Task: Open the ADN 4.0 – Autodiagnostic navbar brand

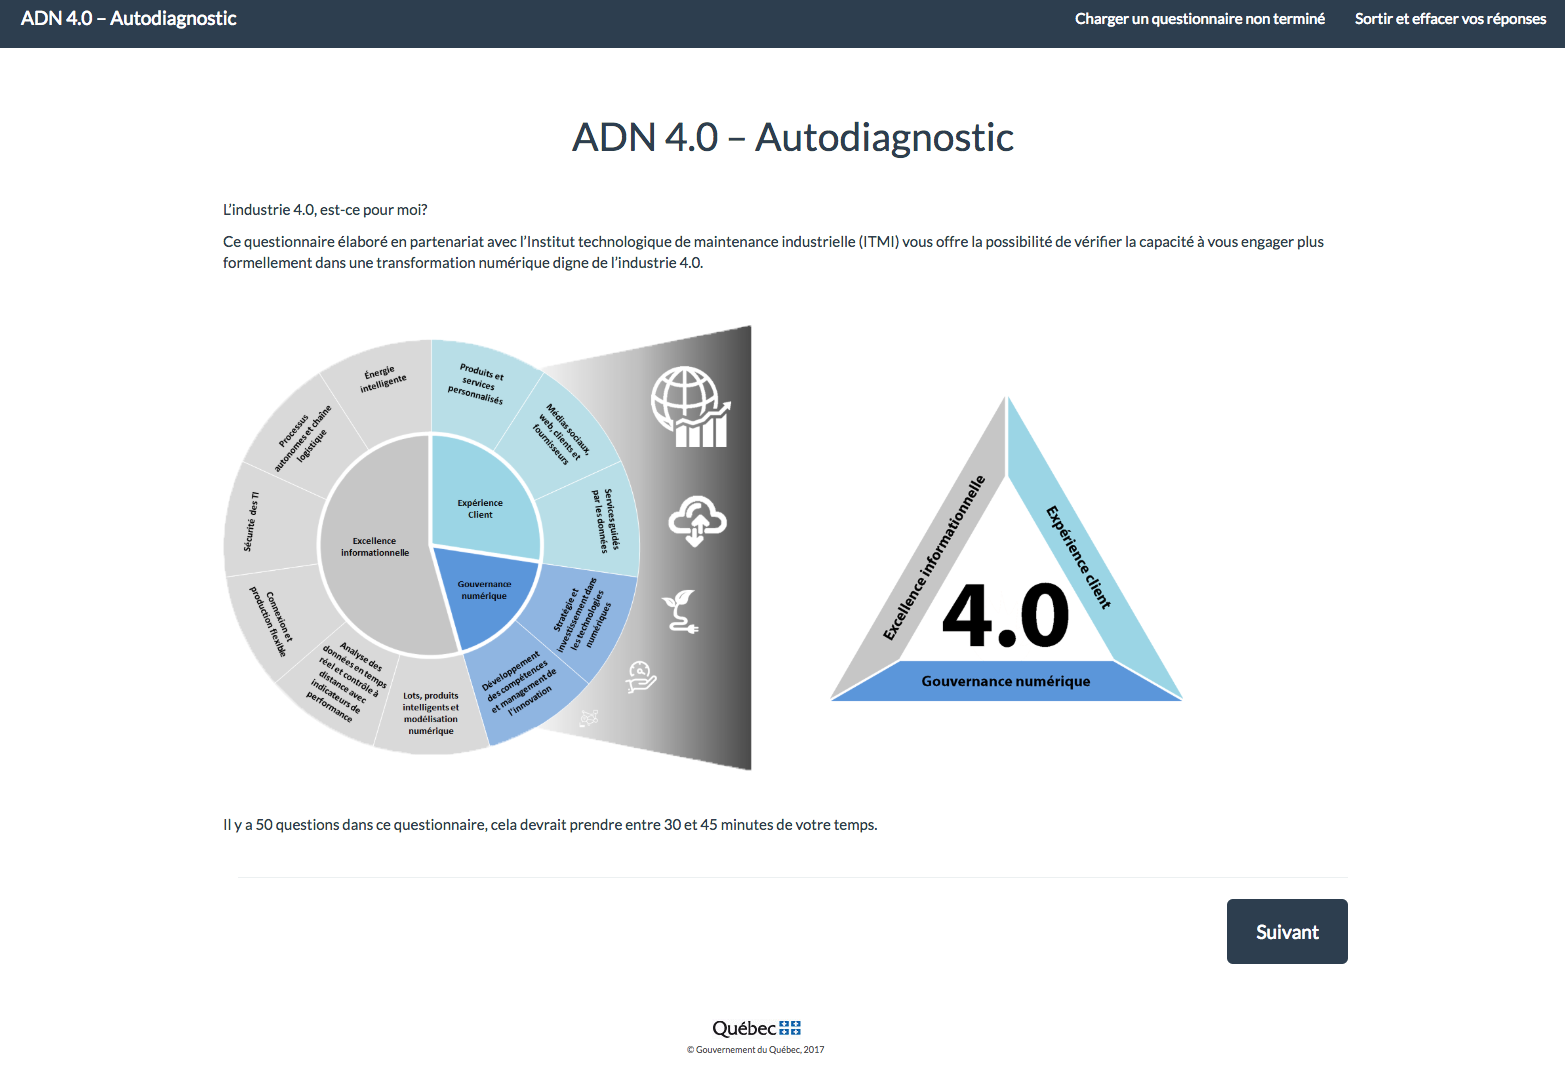Action: [x=129, y=18]
